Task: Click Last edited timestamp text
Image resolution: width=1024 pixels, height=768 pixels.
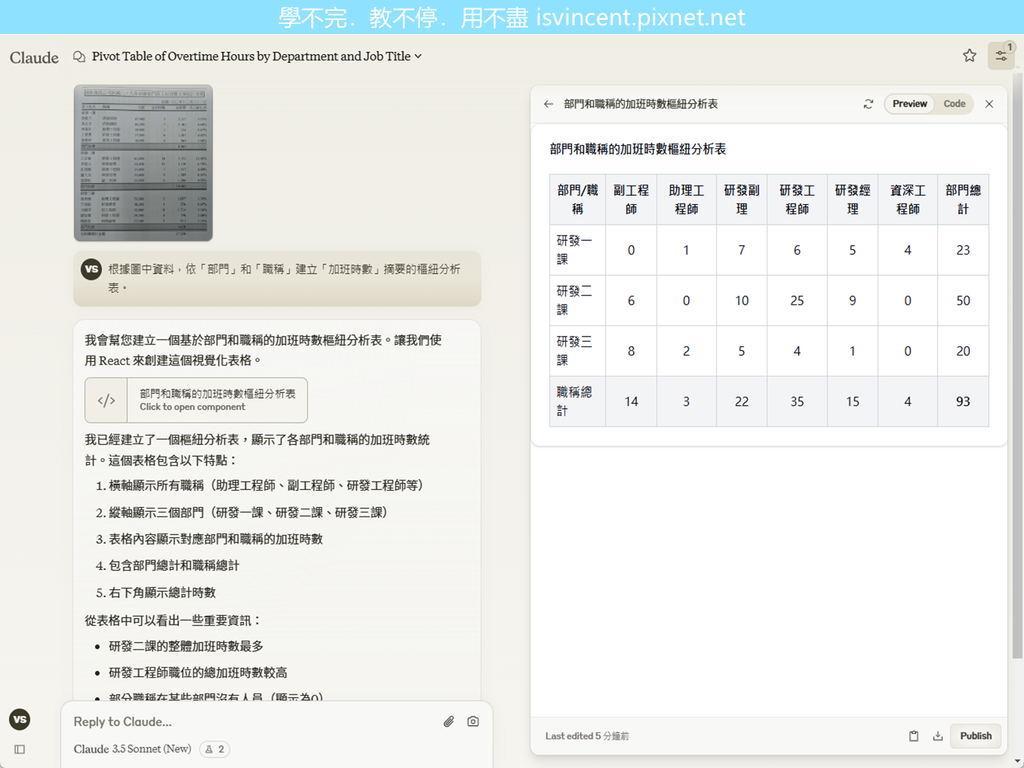Action: click(x=587, y=736)
